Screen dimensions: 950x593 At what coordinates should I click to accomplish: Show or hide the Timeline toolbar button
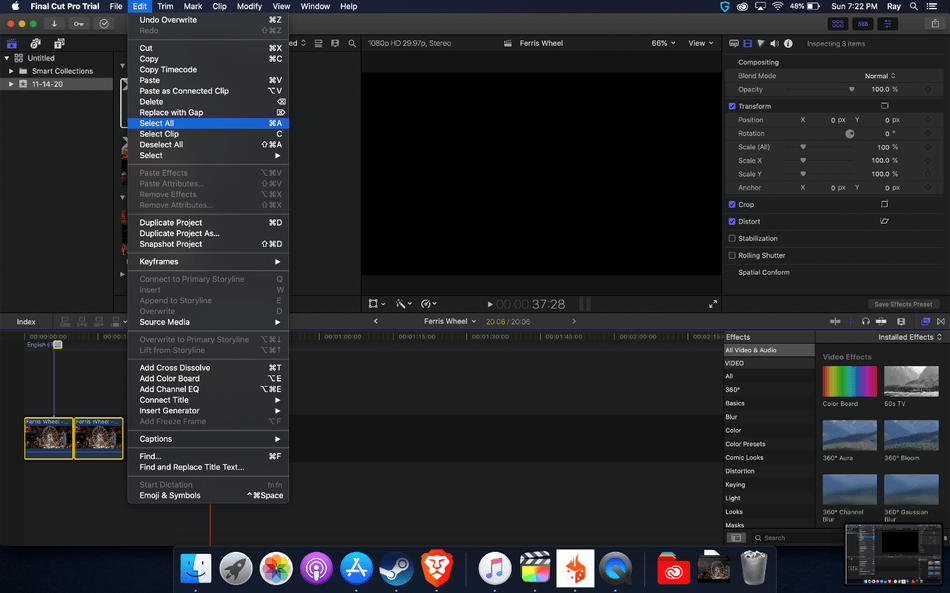pos(863,24)
